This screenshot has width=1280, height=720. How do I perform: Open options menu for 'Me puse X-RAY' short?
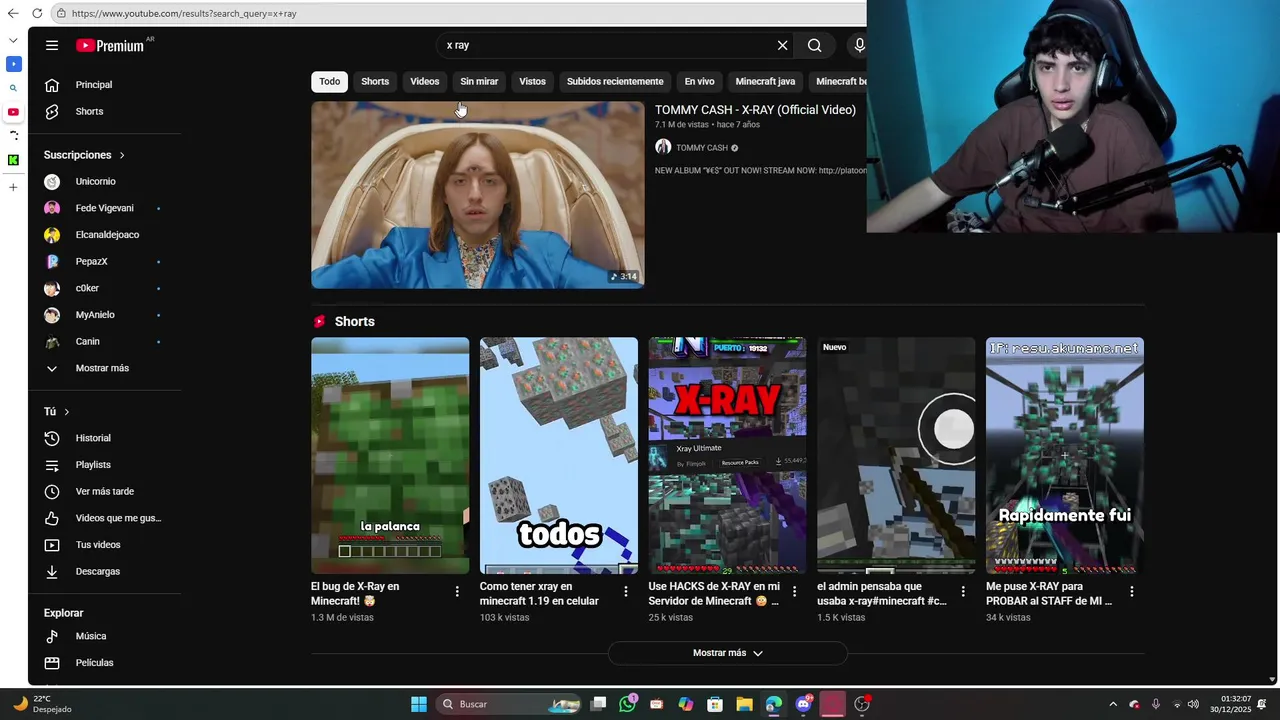pos(1132,592)
